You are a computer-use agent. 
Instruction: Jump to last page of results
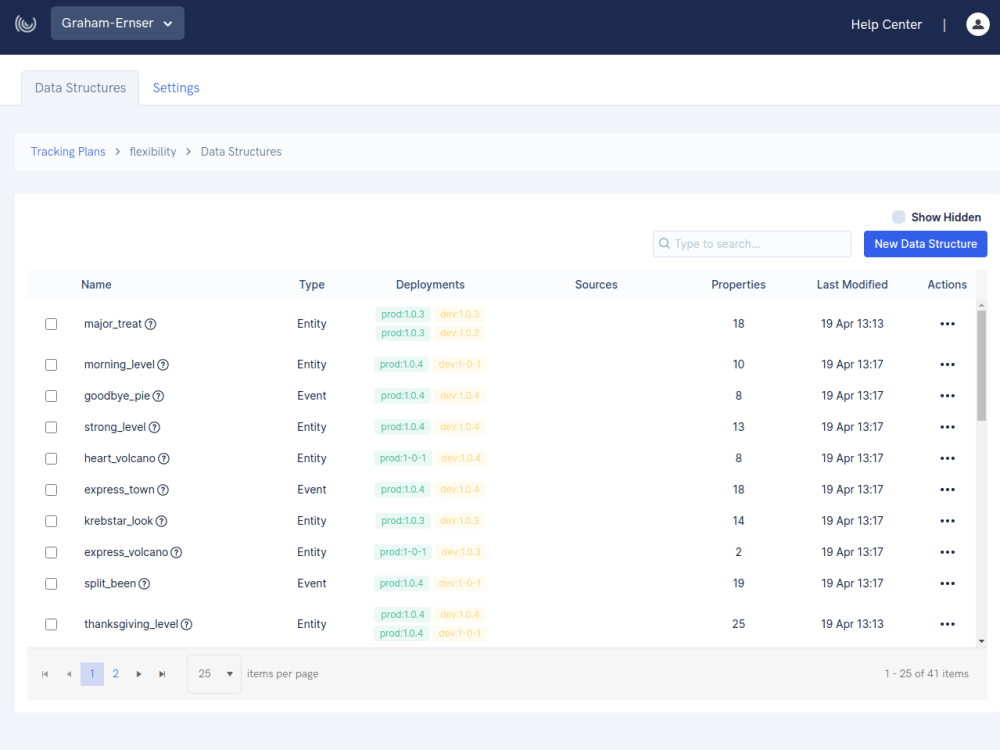[163, 674]
